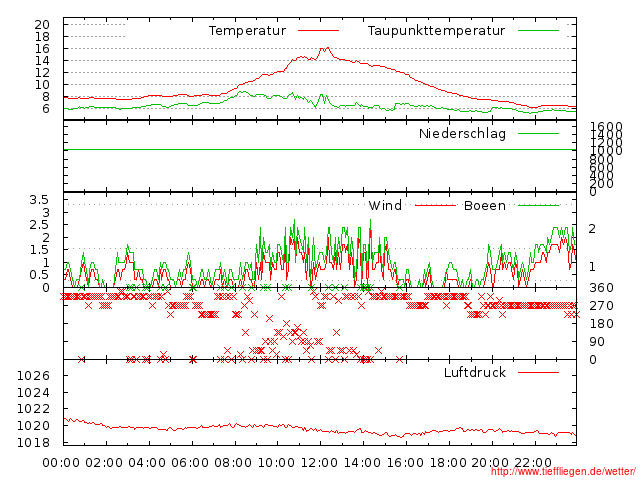Click the 16:00 time axis label
Screen dimensions: 640x480
(405, 463)
